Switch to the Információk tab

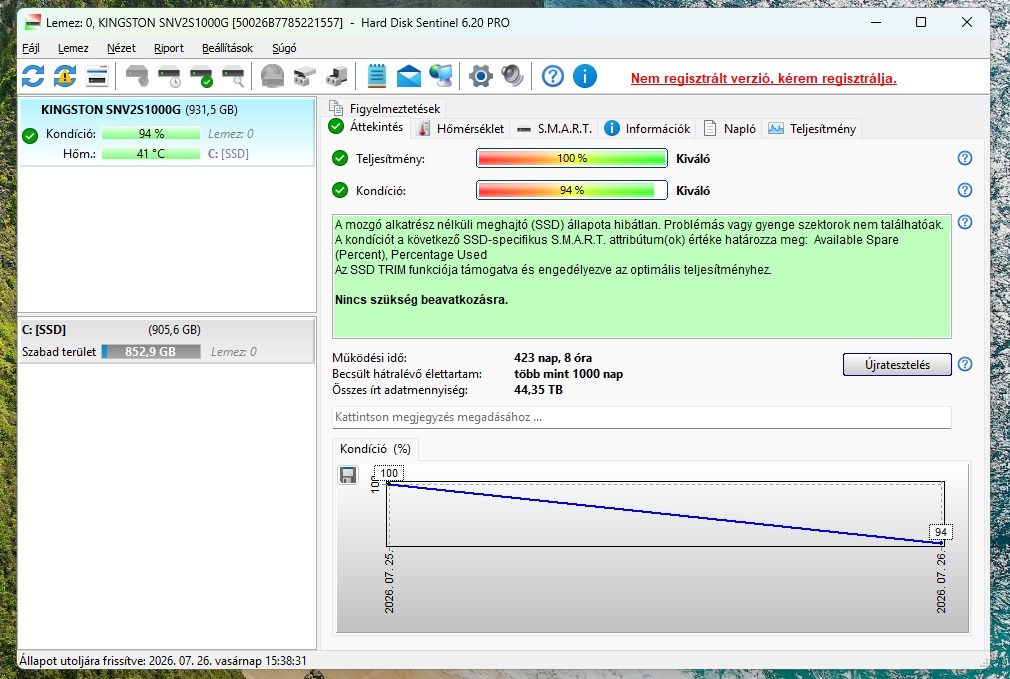647,129
